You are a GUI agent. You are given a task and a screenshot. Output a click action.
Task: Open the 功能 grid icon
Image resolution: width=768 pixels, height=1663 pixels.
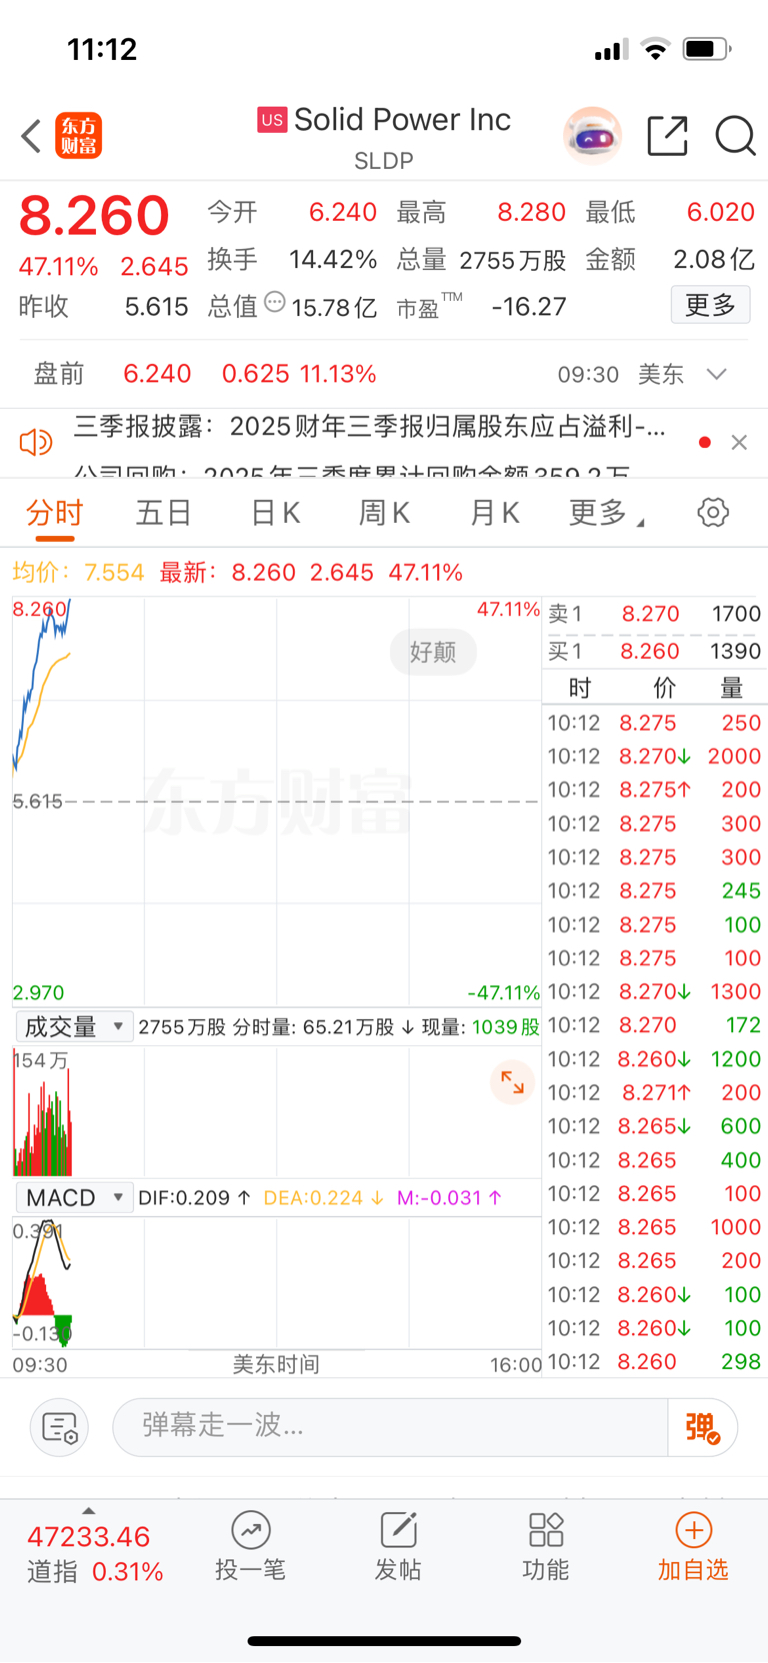[546, 1530]
